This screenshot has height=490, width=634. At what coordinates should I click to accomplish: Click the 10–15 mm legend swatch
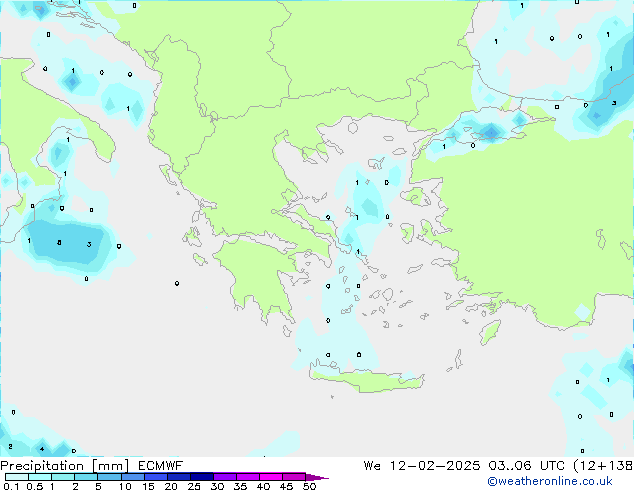point(132,477)
